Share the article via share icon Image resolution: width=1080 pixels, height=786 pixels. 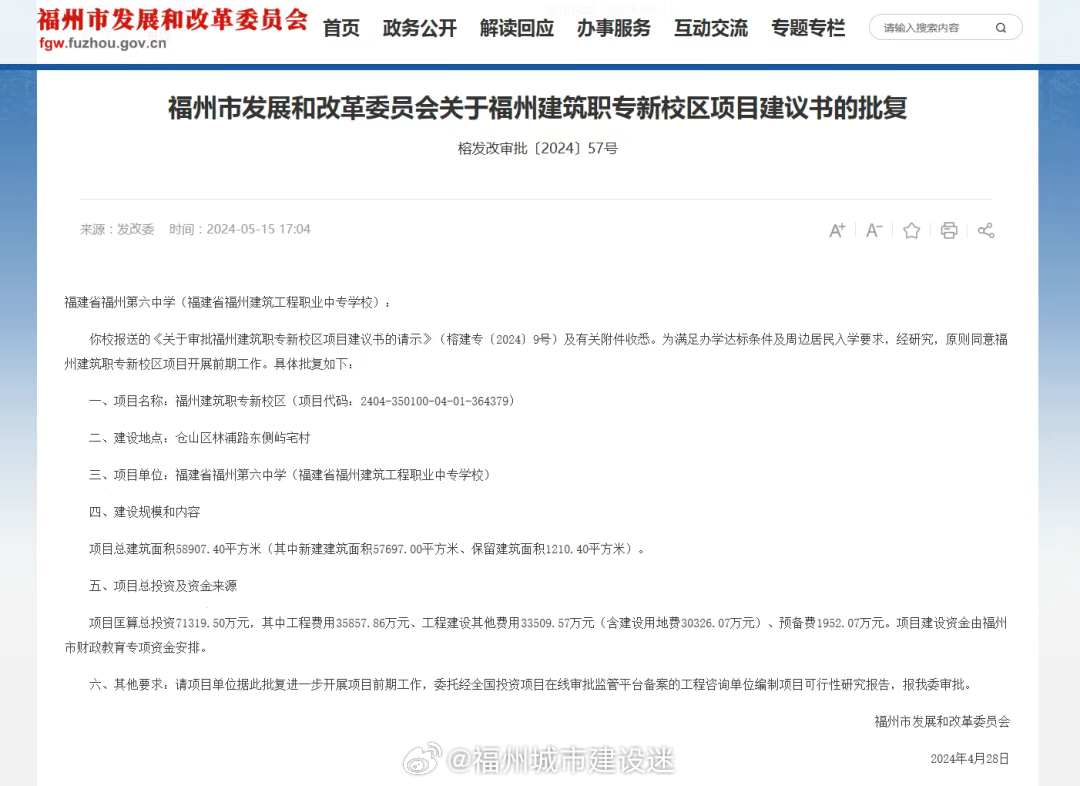pyautogui.click(x=986, y=230)
